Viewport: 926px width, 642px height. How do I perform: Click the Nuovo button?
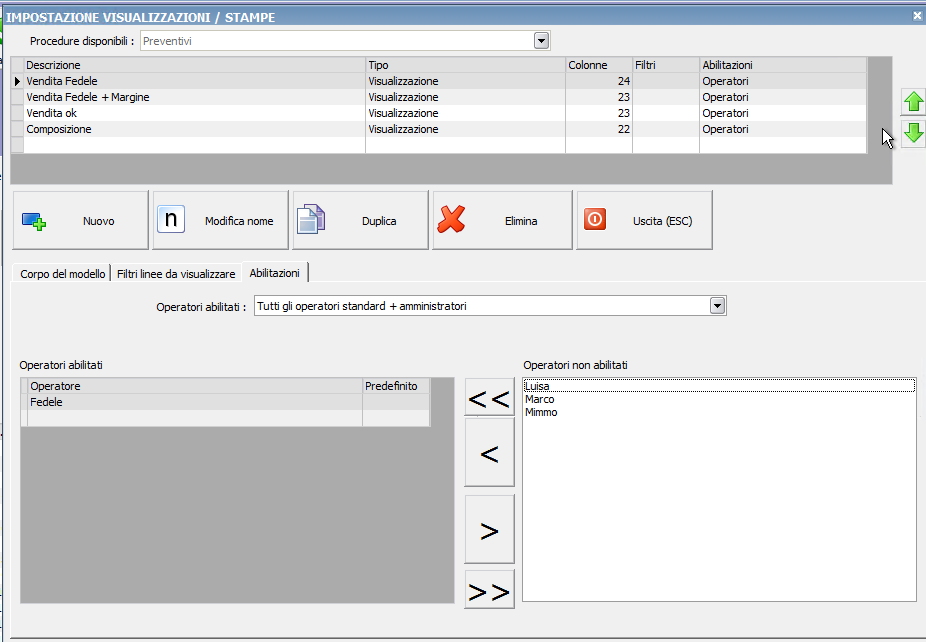tap(80, 220)
